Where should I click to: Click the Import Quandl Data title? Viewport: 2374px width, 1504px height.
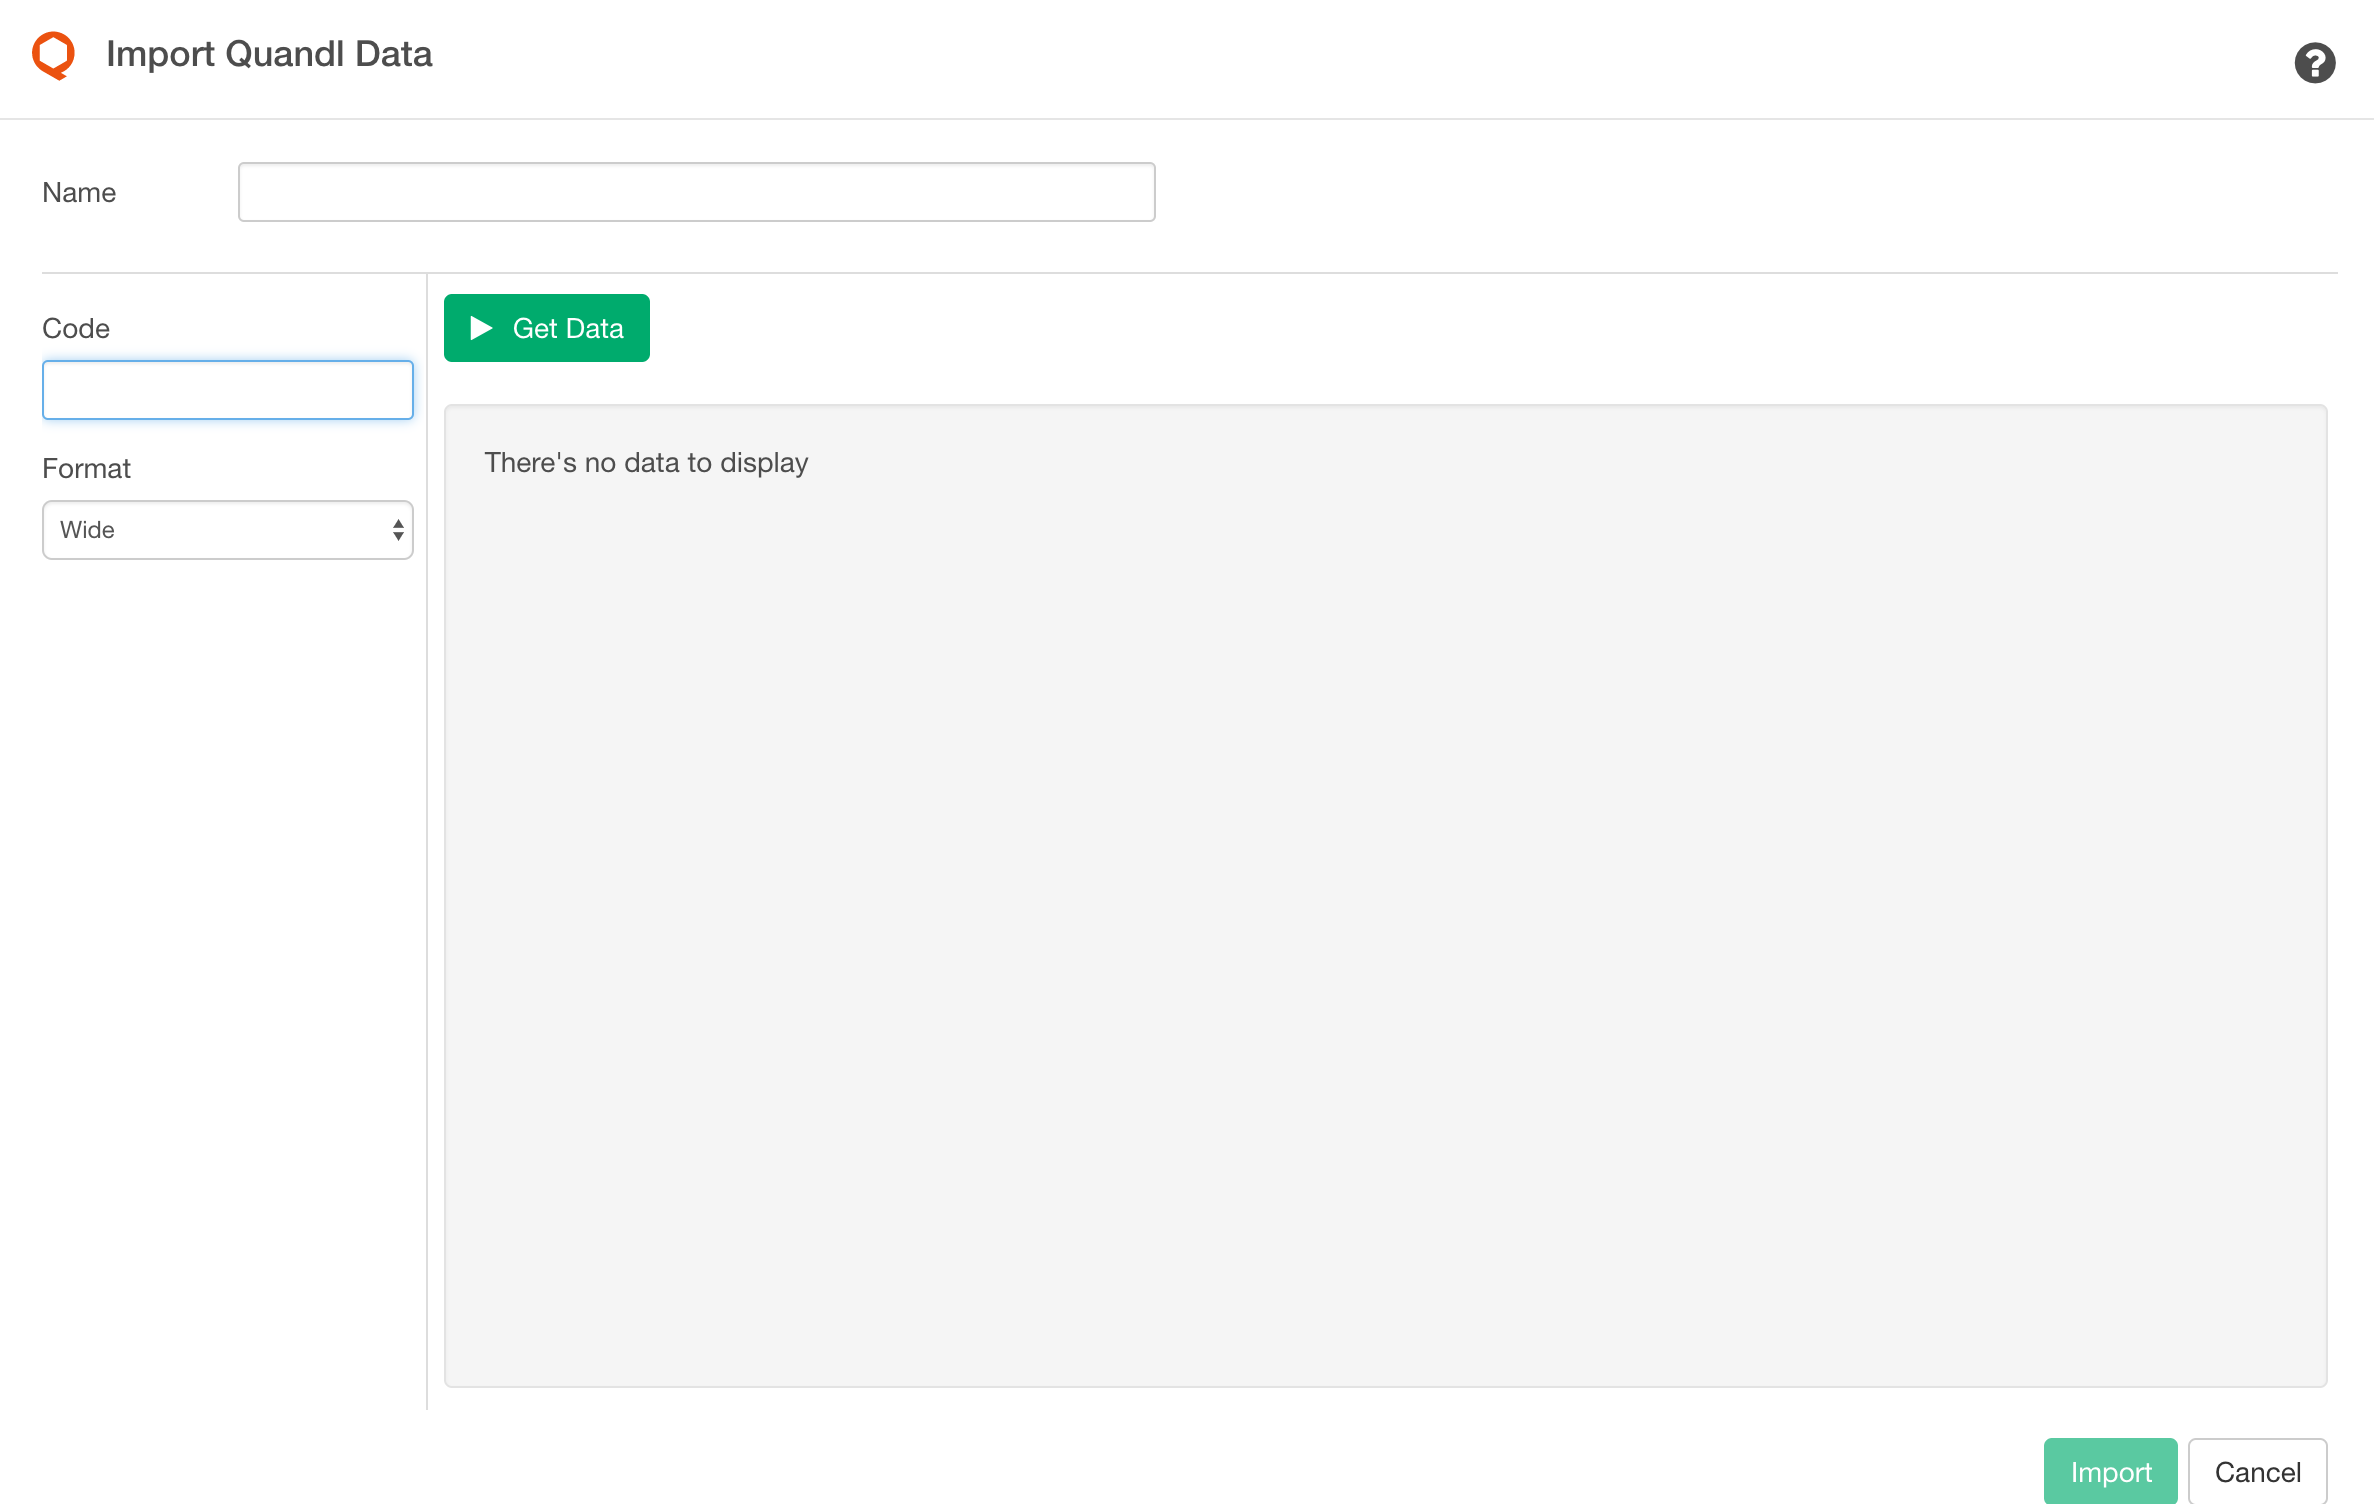(x=269, y=54)
